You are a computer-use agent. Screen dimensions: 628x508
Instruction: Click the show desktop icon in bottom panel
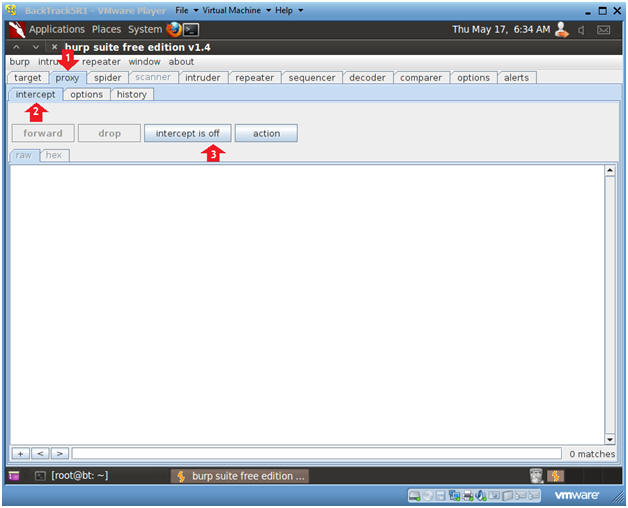[x=14, y=476]
